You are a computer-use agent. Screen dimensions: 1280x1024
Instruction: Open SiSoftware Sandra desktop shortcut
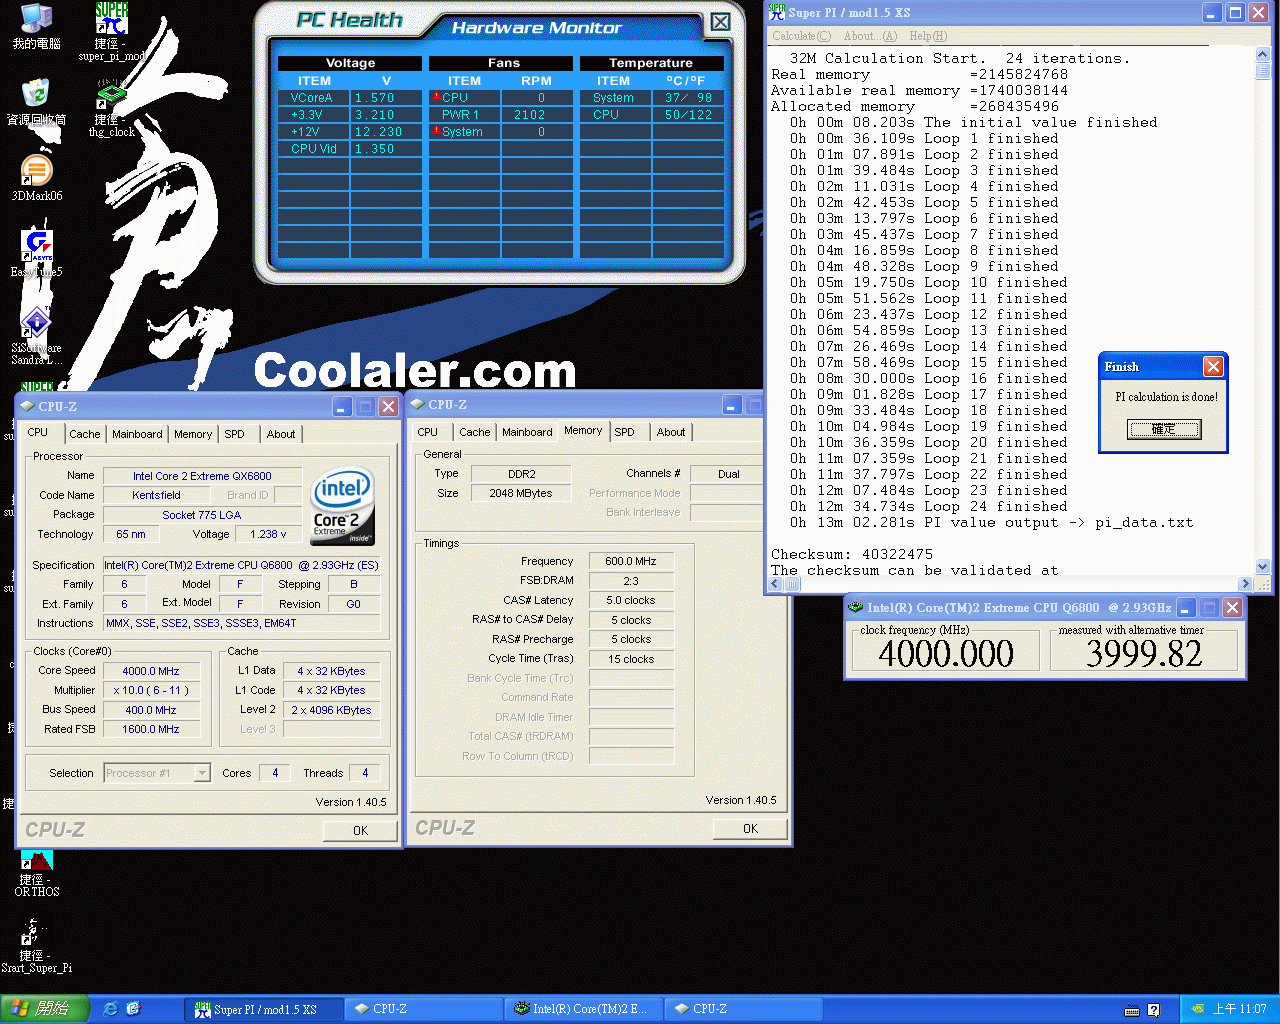point(36,335)
